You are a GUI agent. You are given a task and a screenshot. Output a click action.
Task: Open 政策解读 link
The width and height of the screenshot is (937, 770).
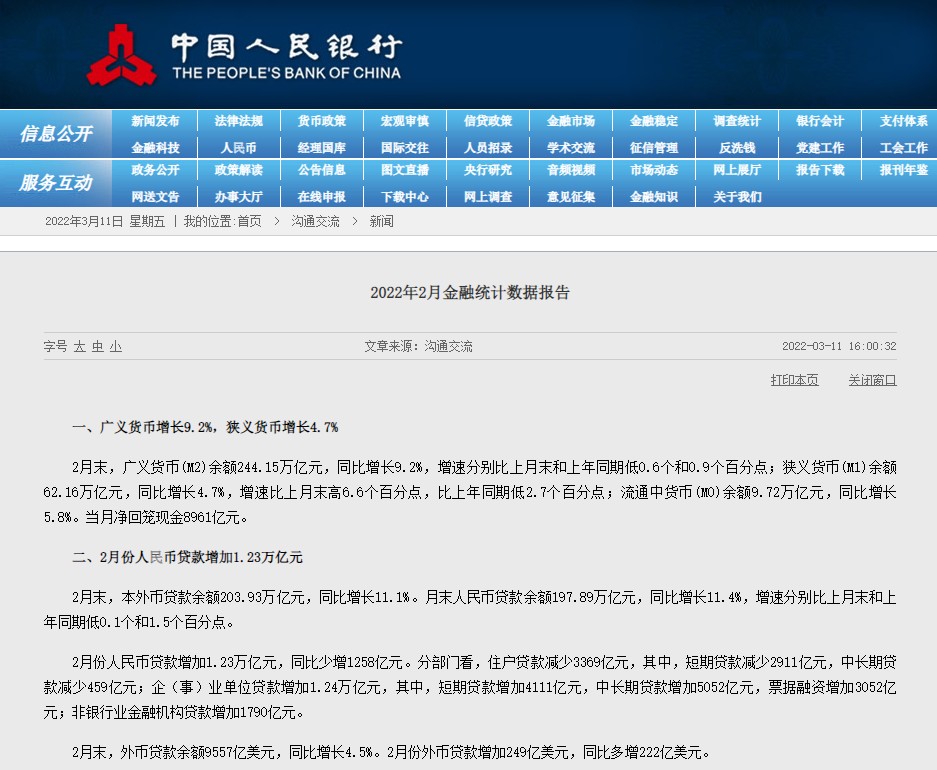[x=238, y=170]
